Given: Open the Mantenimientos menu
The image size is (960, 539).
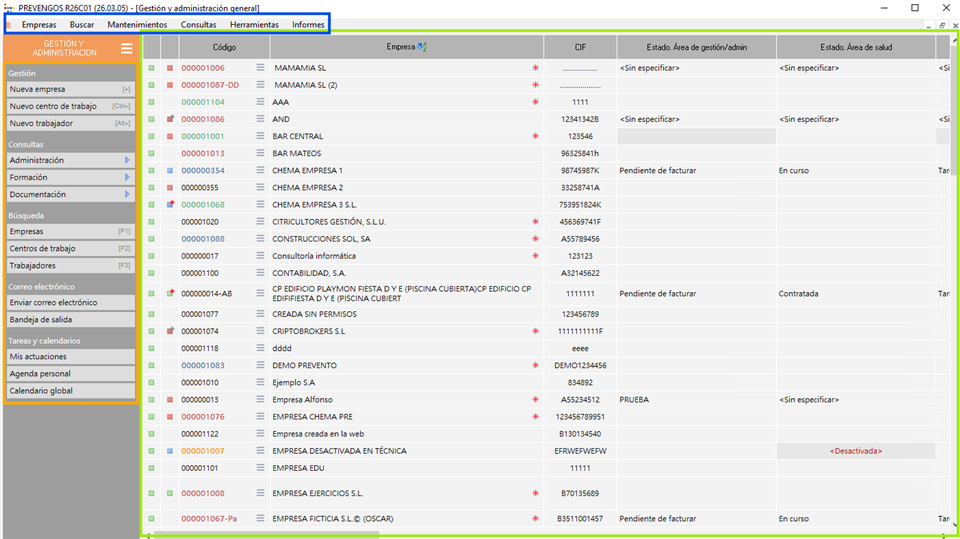Looking at the screenshot, I should point(137,24).
